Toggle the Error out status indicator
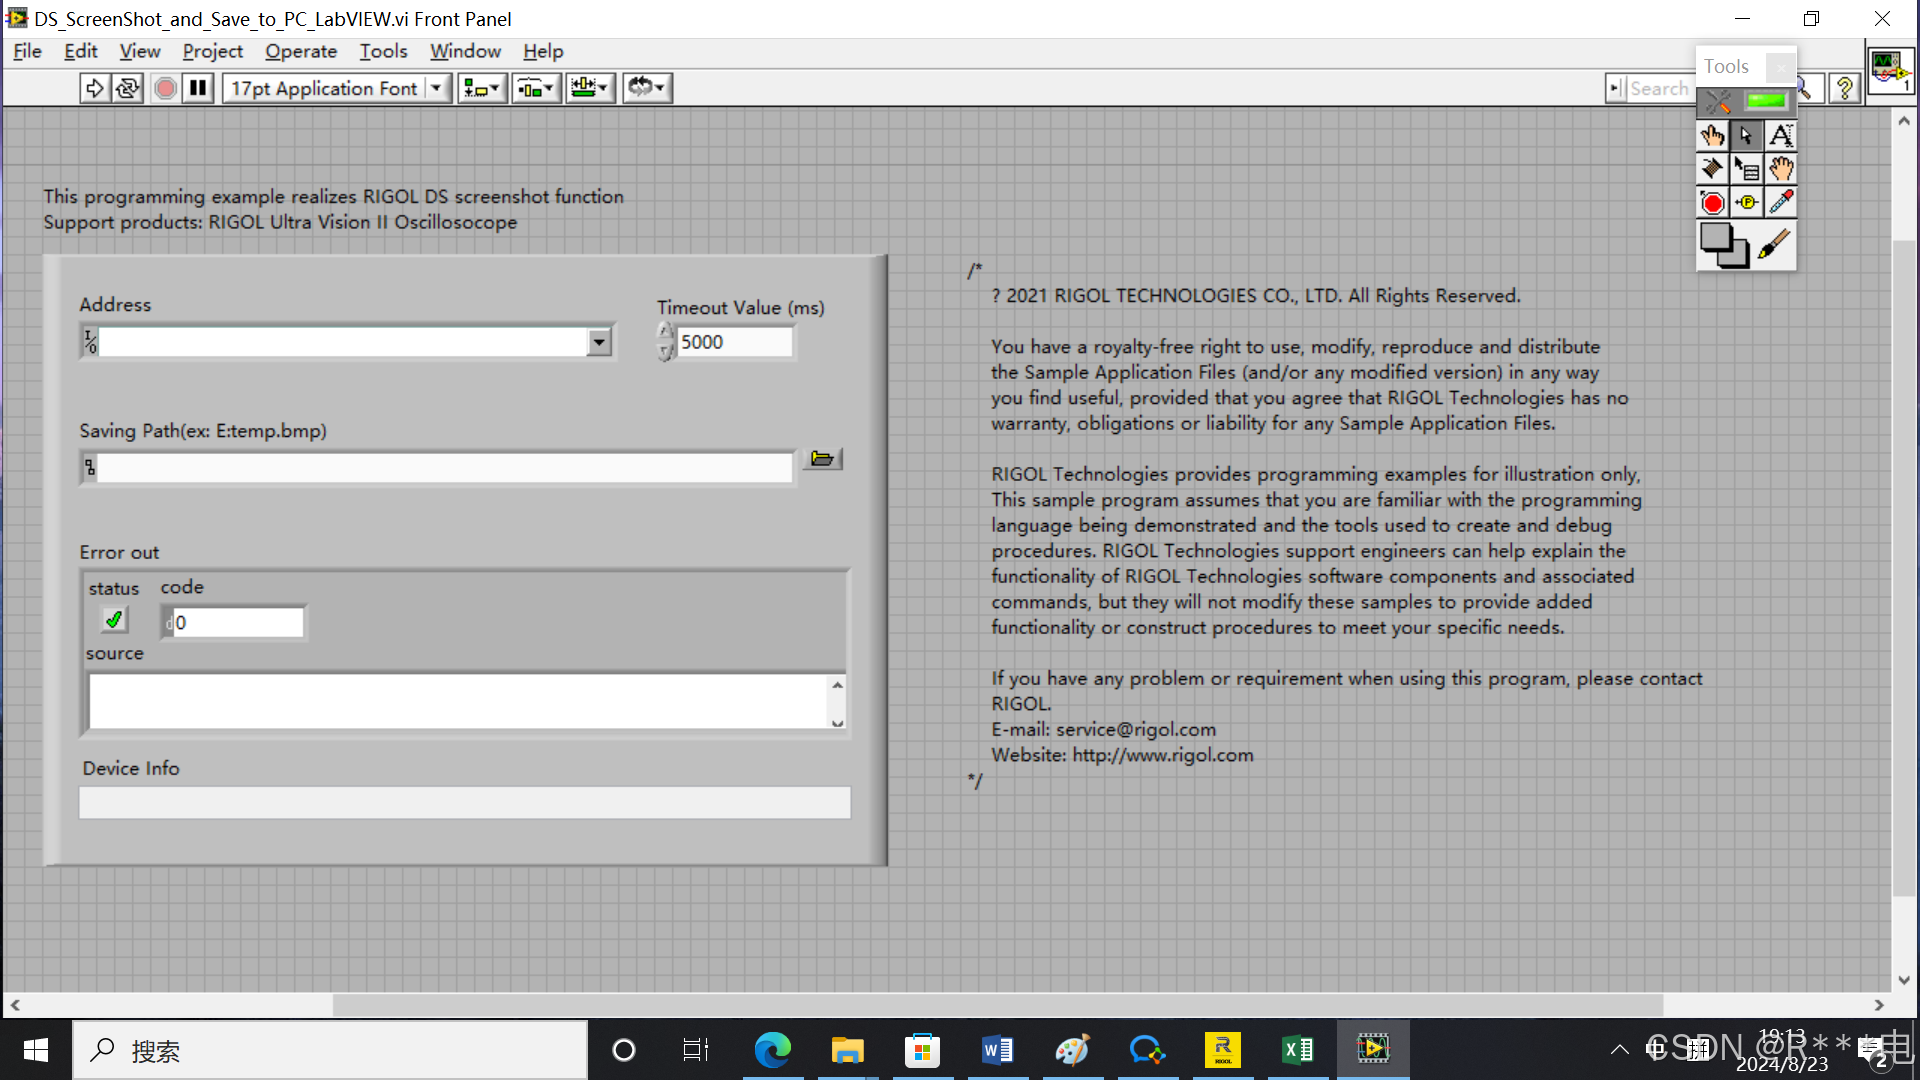 (x=115, y=621)
